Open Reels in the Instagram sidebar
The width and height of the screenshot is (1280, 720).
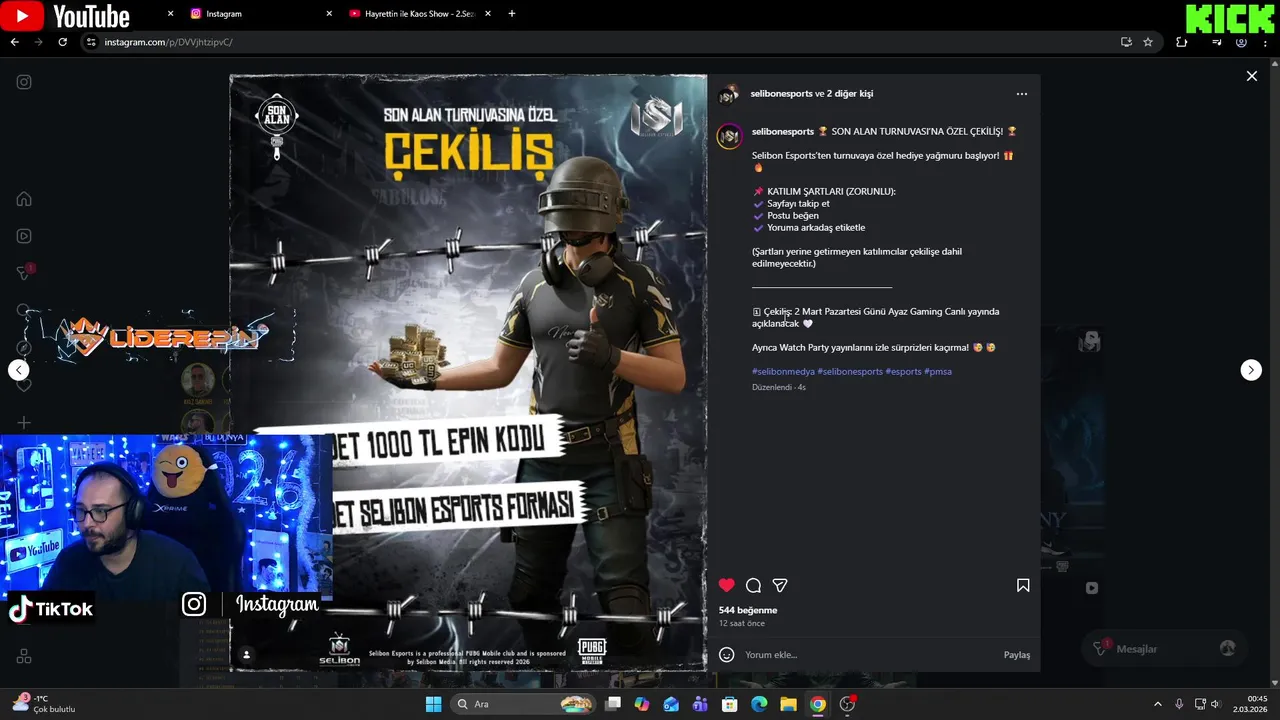24,236
